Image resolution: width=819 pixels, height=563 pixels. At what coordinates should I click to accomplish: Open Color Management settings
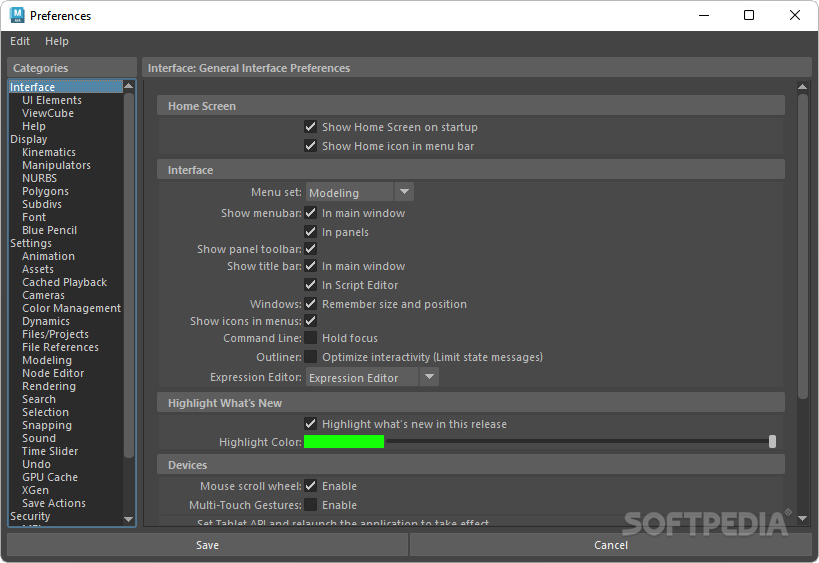71,308
